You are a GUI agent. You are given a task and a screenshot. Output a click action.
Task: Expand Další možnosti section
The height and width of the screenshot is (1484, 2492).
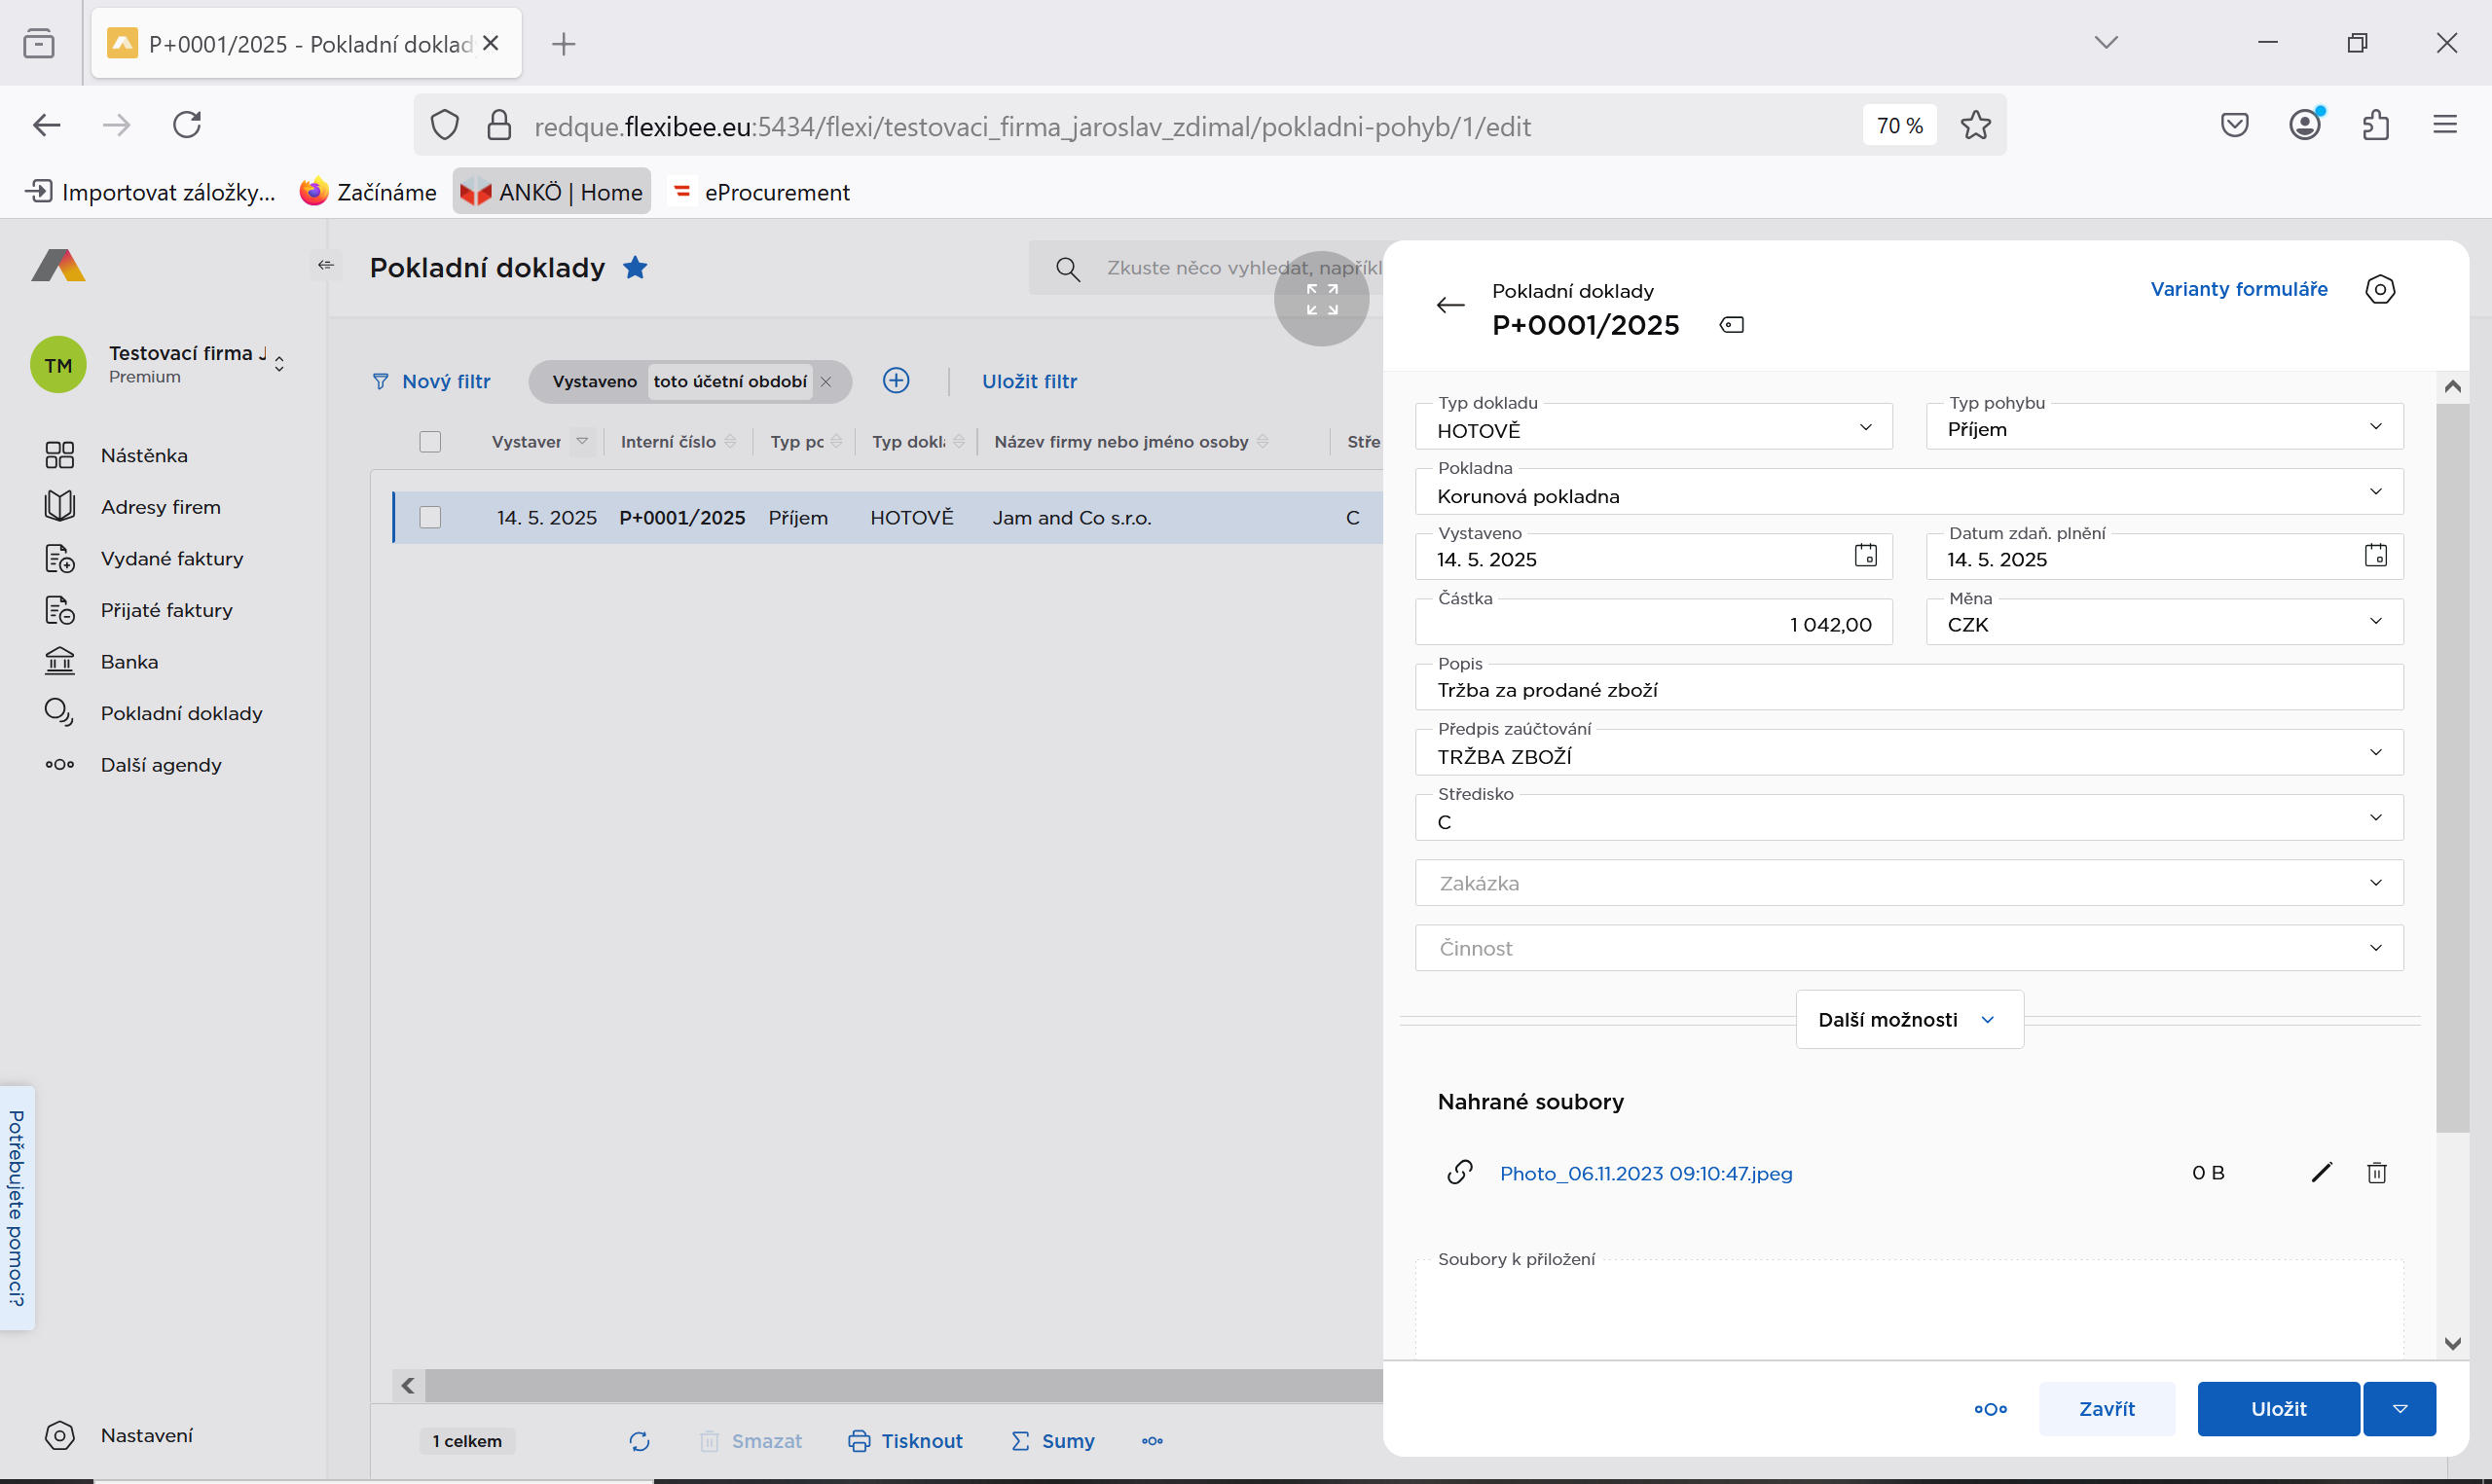click(x=1908, y=1020)
